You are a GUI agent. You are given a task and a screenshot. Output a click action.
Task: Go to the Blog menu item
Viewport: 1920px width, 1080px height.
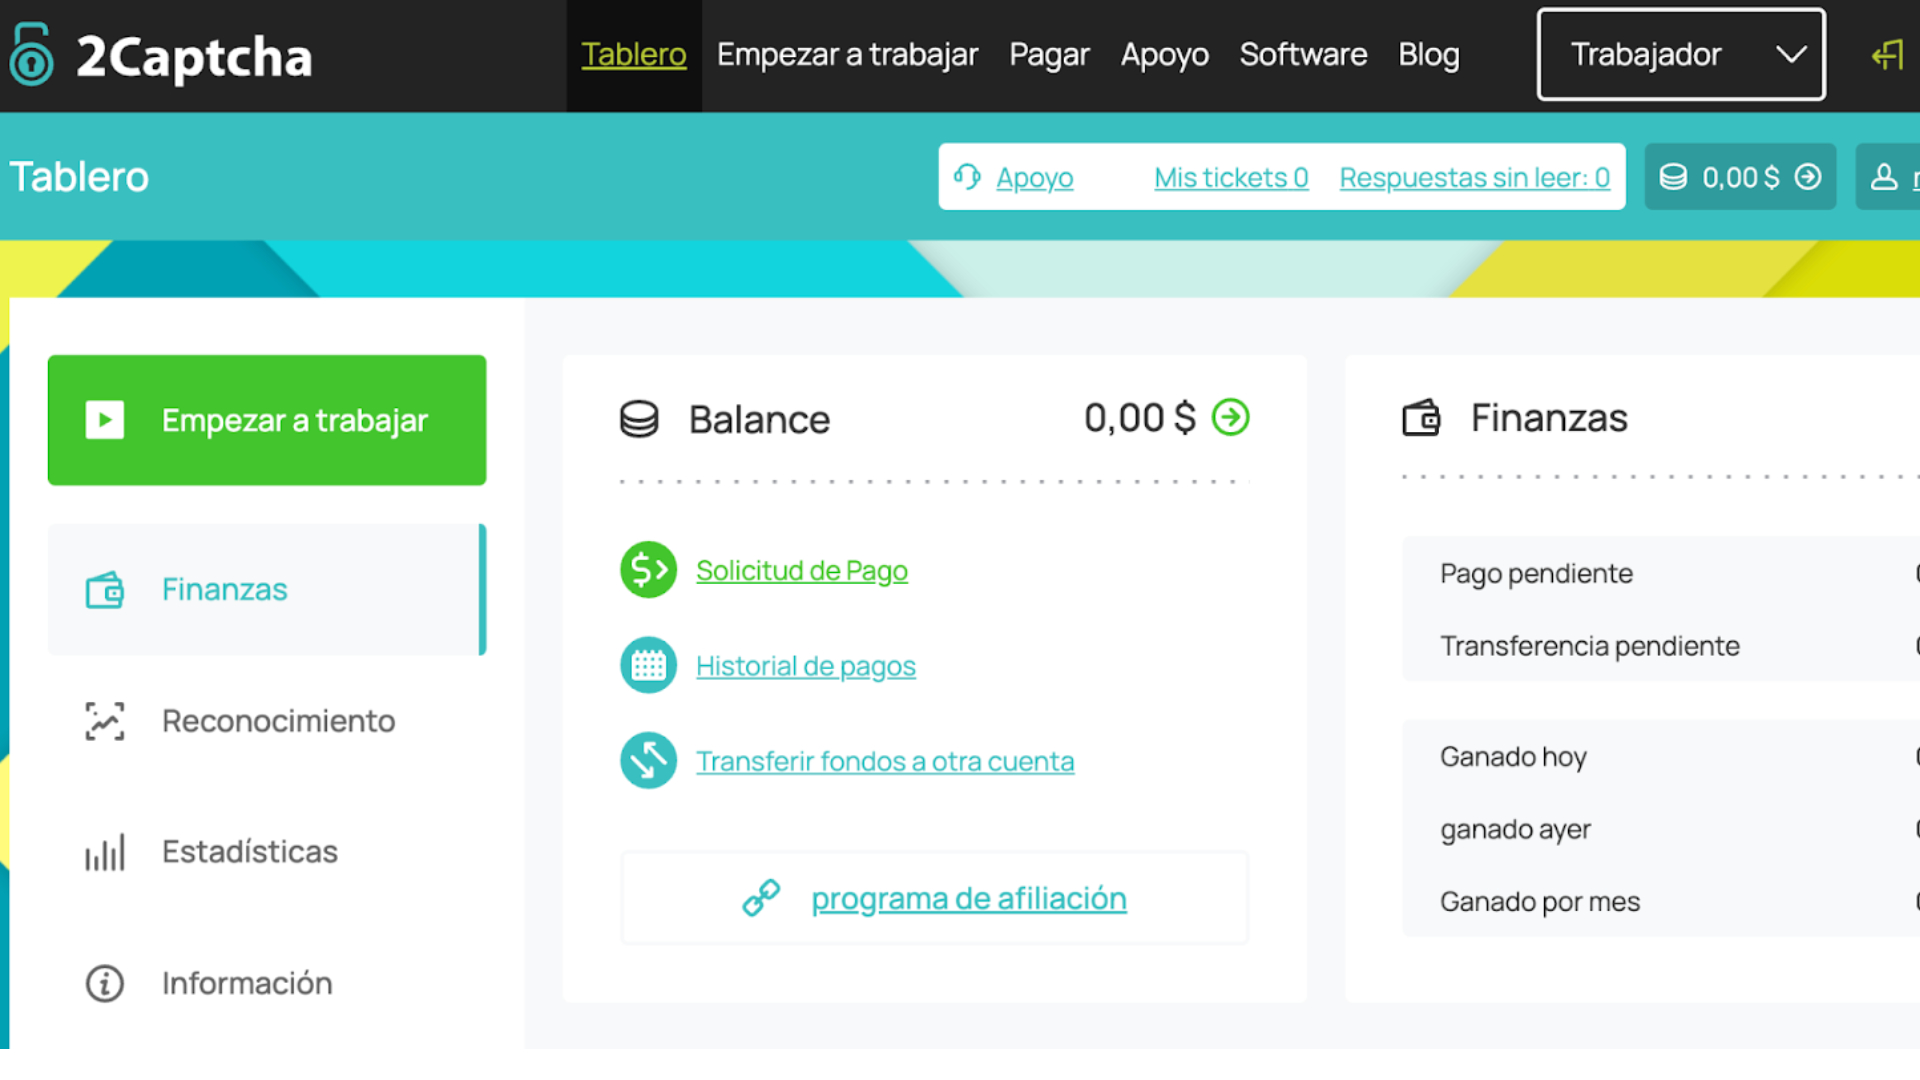[1428, 55]
